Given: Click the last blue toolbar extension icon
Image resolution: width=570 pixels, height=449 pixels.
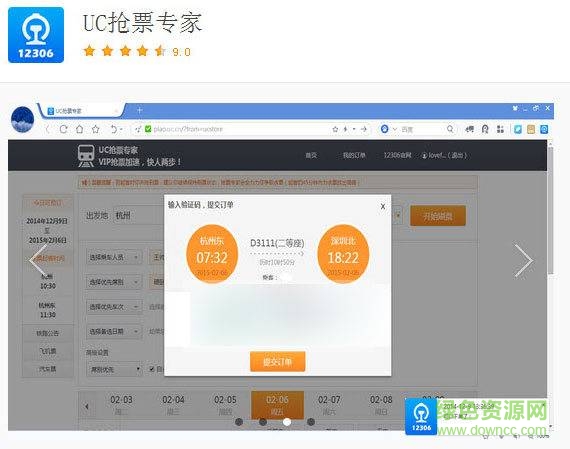Looking at the screenshot, I should coord(544,129).
